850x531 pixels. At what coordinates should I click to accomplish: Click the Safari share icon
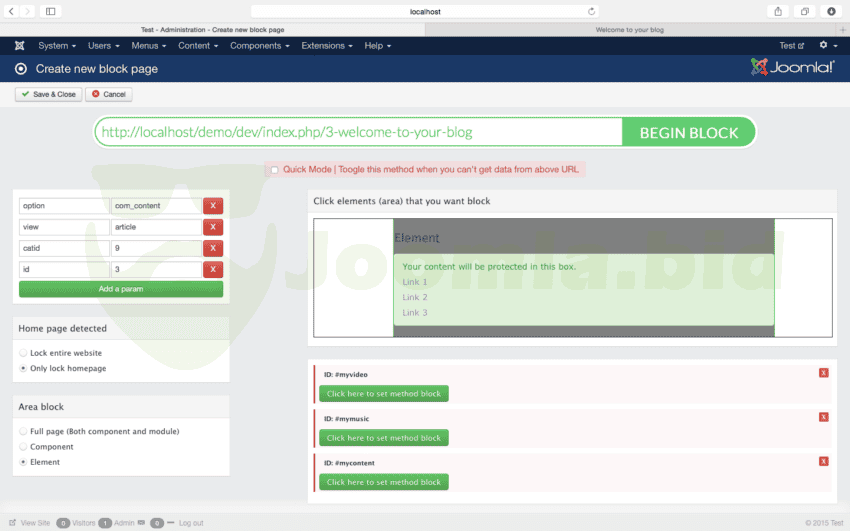(x=778, y=11)
